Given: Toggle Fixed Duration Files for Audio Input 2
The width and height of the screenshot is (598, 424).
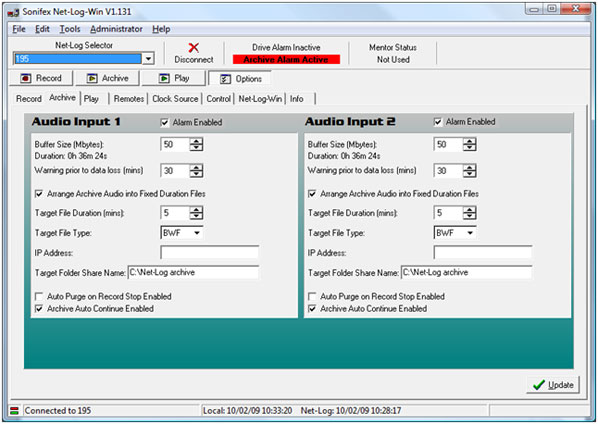Looking at the screenshot, I should click(312, 194).
